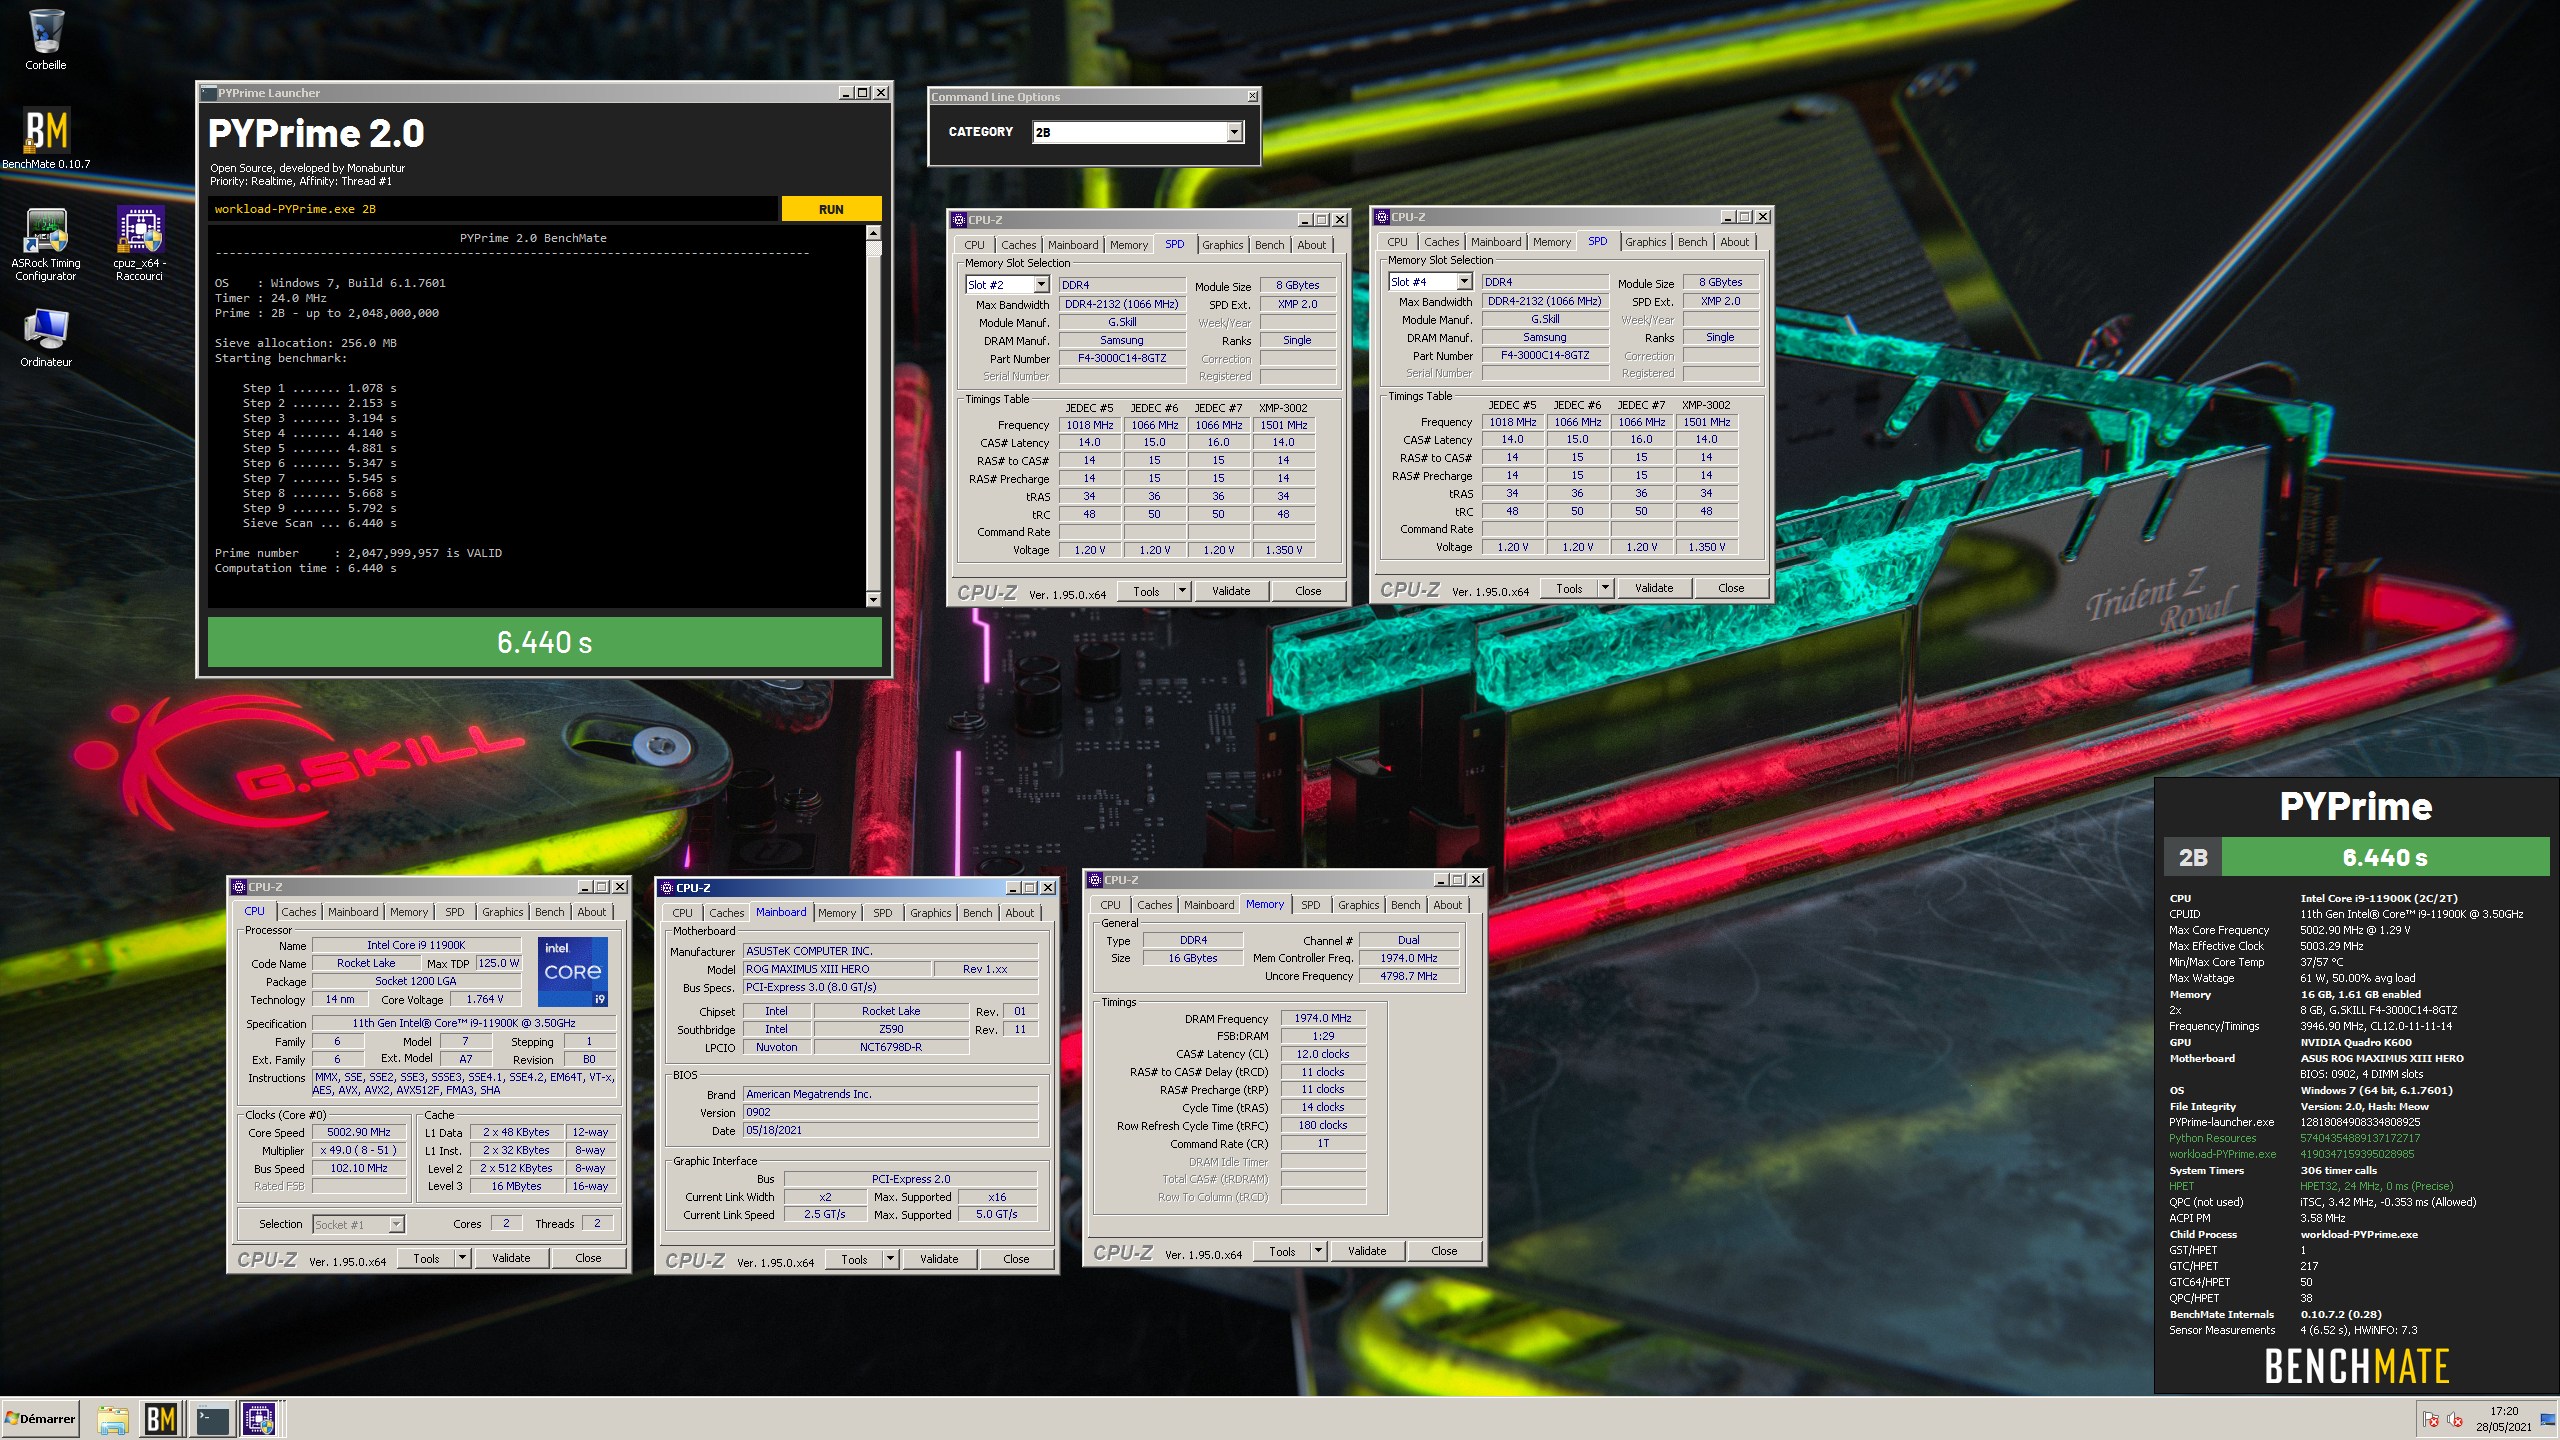Open ASRock Timing Configurator shortcut
The height and width of the screenshot is (1440, 2560).
tap(46, 243)
